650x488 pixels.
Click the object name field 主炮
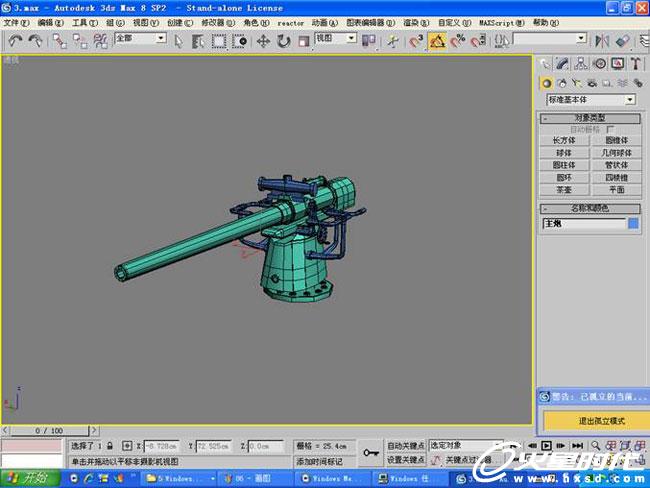coord(584,223)
